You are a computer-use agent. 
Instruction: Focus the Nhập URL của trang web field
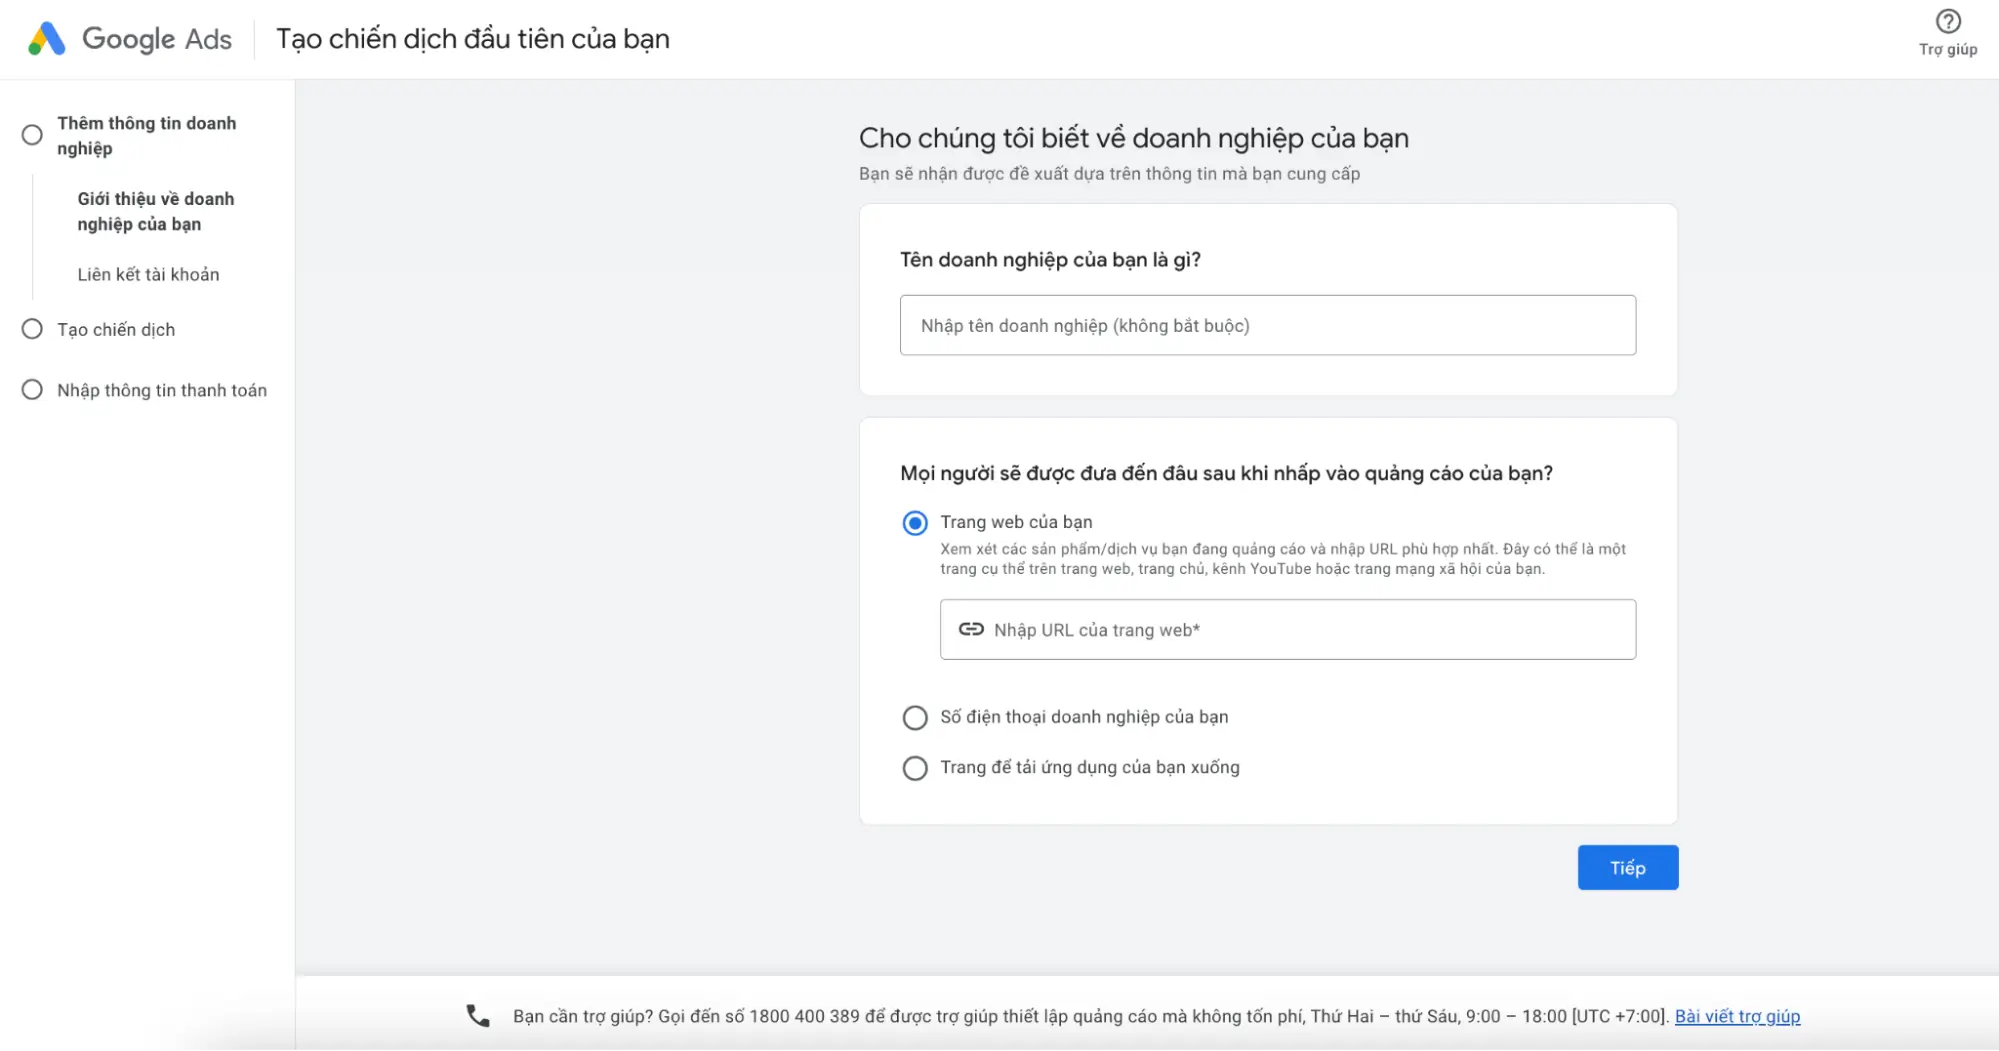tap(1287, 629)
